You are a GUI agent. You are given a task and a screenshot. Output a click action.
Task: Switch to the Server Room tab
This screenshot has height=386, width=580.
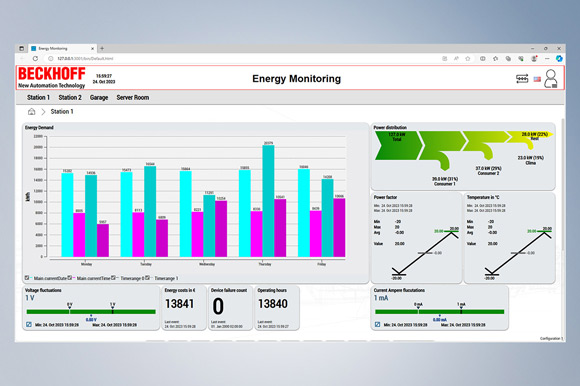(133, 98)
